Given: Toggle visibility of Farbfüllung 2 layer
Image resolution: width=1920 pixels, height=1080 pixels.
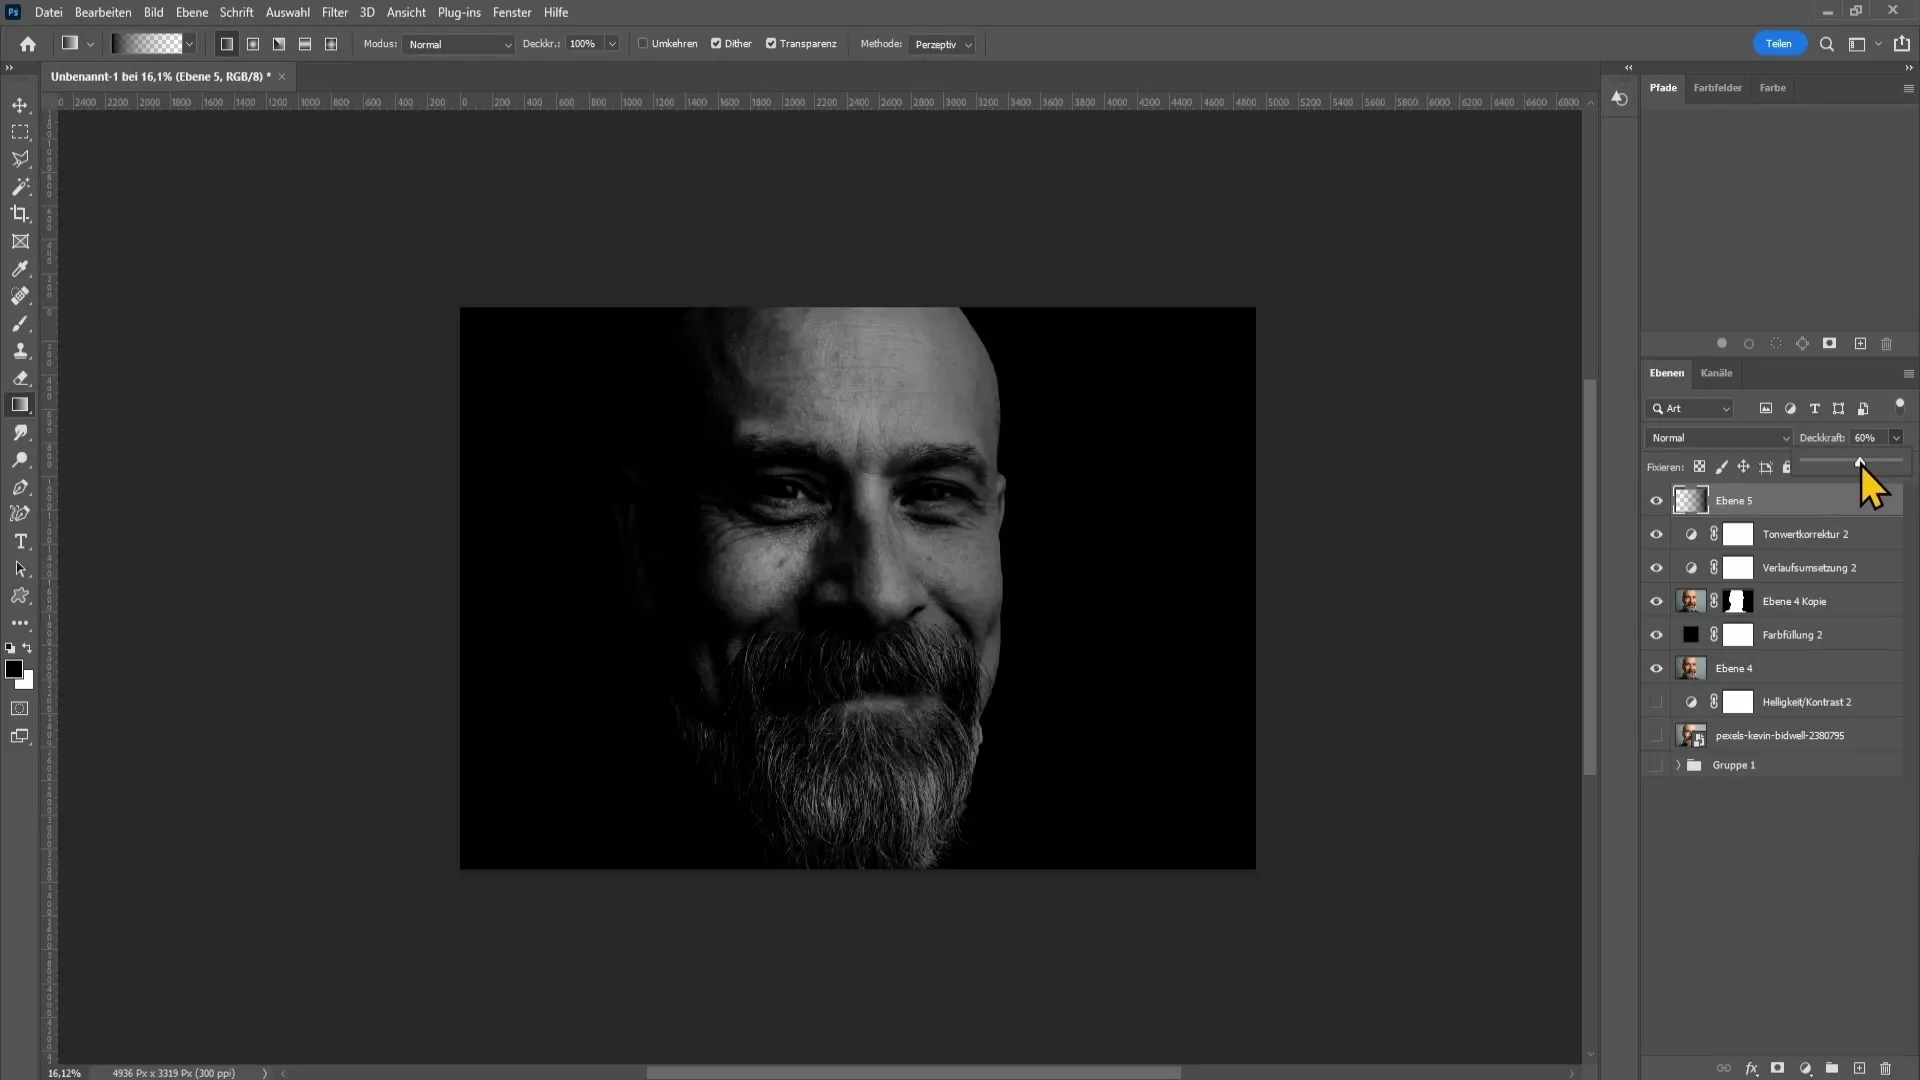Looking at the screenshot, I should pyautogui.click(x=1656, y=634).
